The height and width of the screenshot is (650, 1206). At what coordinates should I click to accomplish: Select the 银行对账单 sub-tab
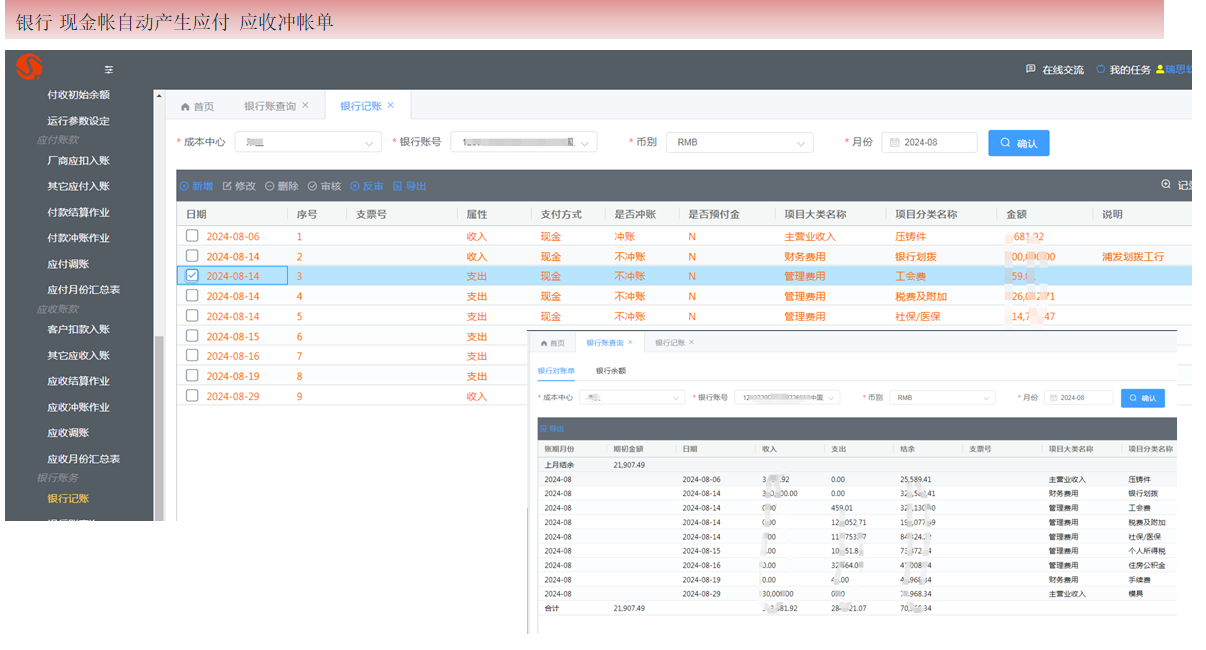click(x=556, y=371)
